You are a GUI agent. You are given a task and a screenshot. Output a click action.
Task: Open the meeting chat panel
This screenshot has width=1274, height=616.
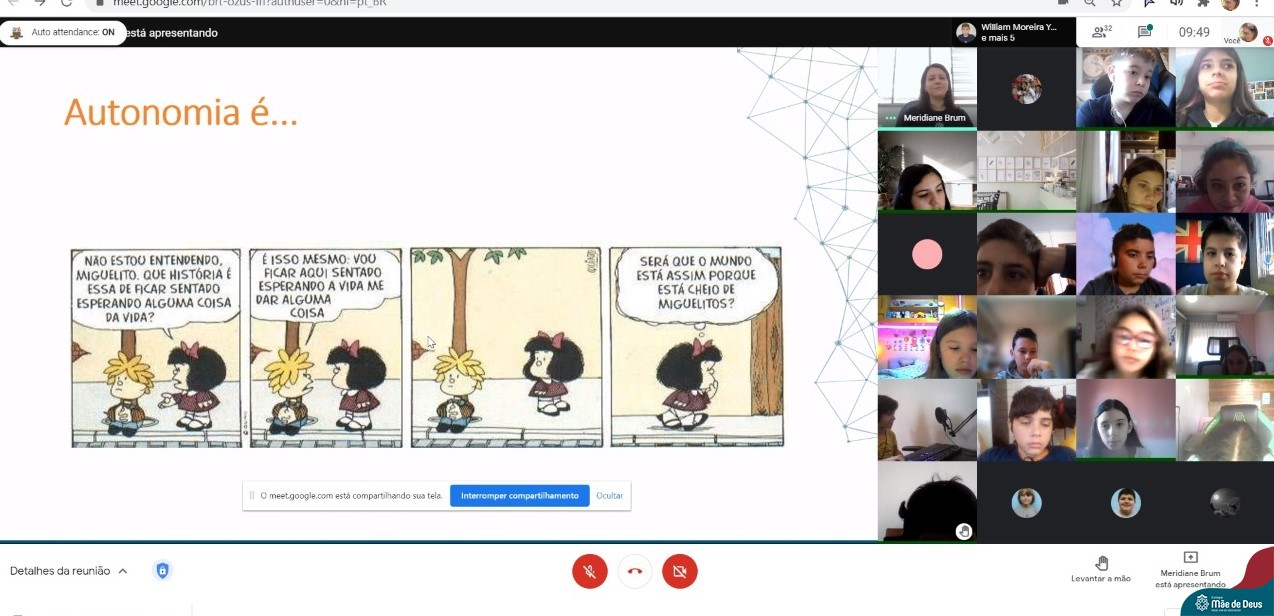[x=1145, y=32]
